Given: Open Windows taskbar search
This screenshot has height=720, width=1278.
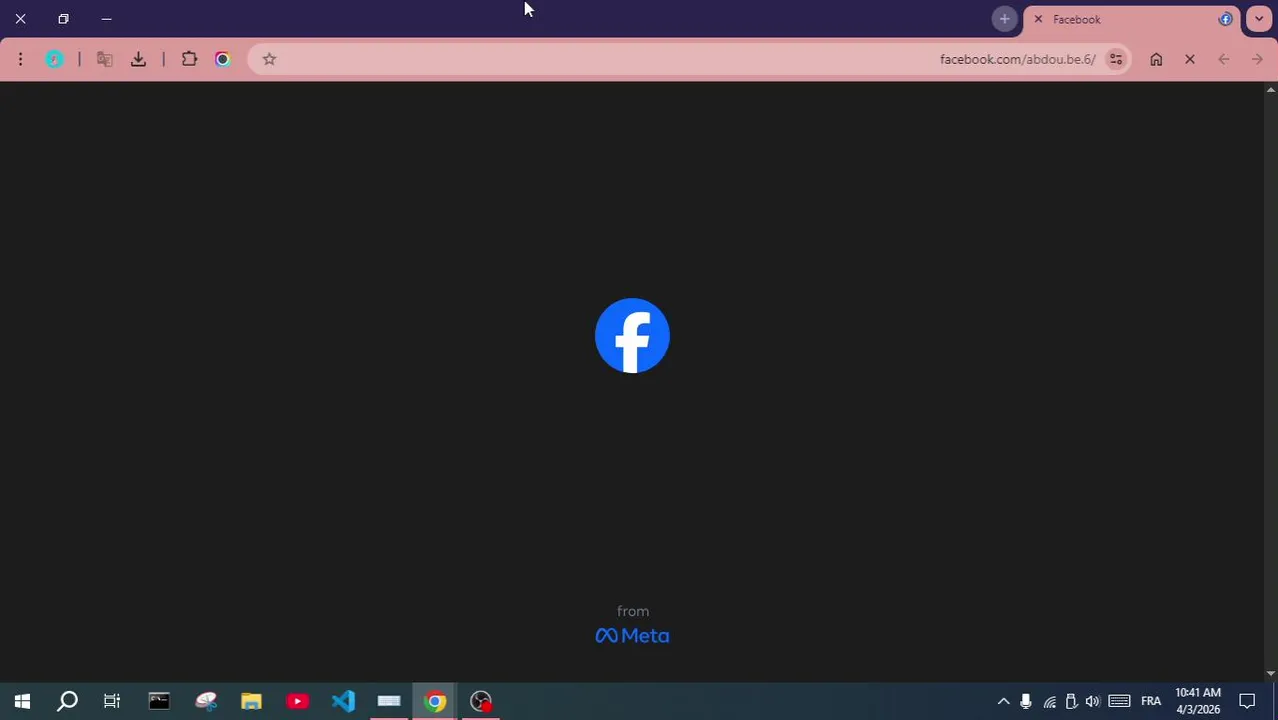Looking at the screenshot, I should [67, 701].
